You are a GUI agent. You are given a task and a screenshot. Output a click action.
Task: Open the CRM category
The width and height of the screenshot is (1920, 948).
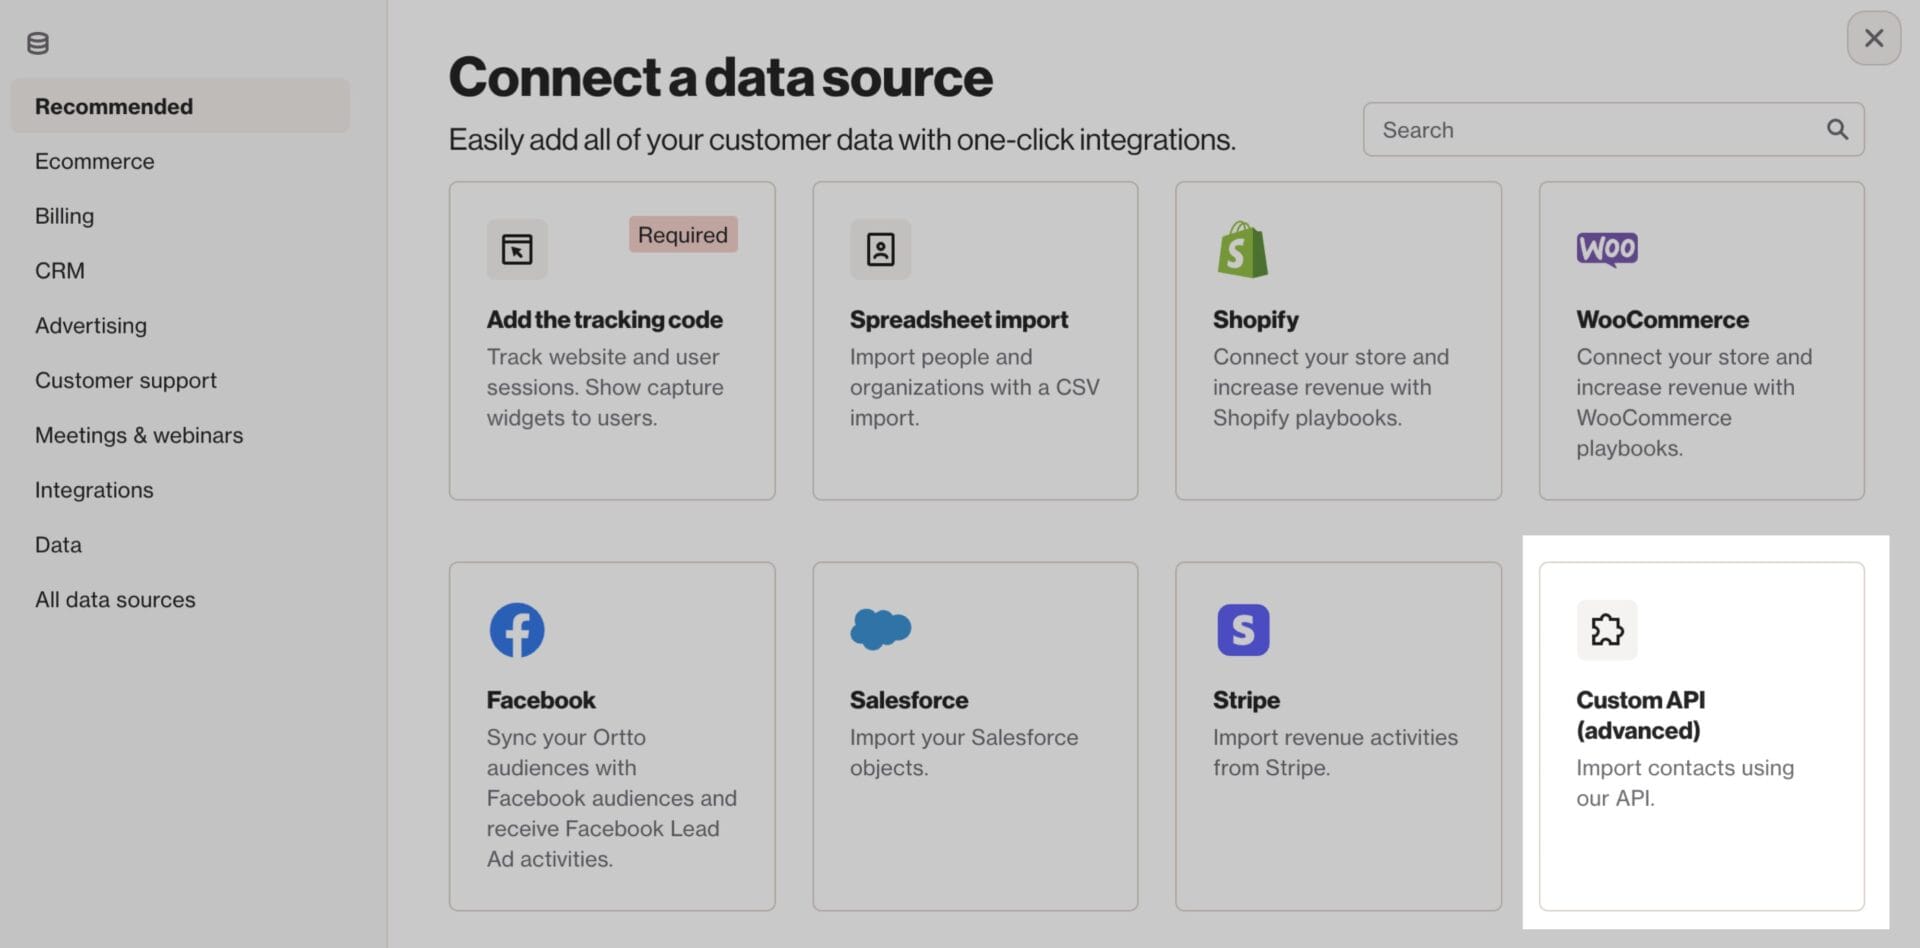point(60,271)
